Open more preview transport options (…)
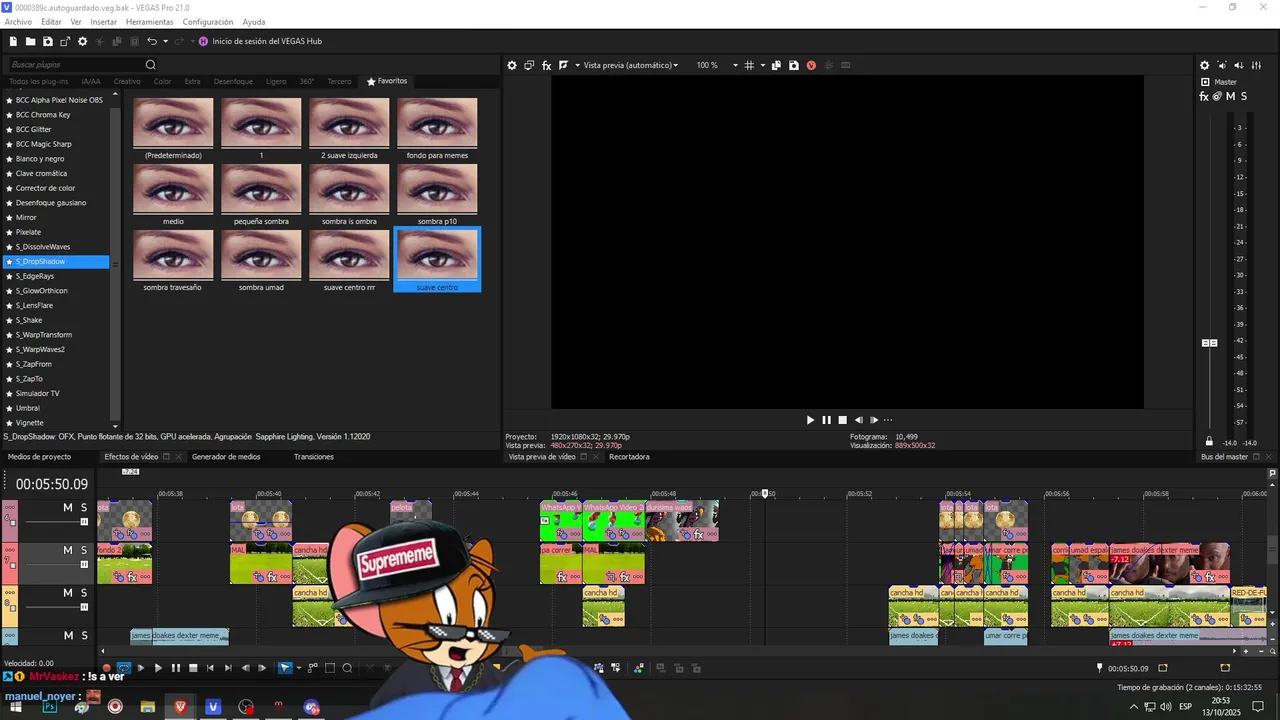This screenshot has width=1280, height=720. tap(887, 420)
